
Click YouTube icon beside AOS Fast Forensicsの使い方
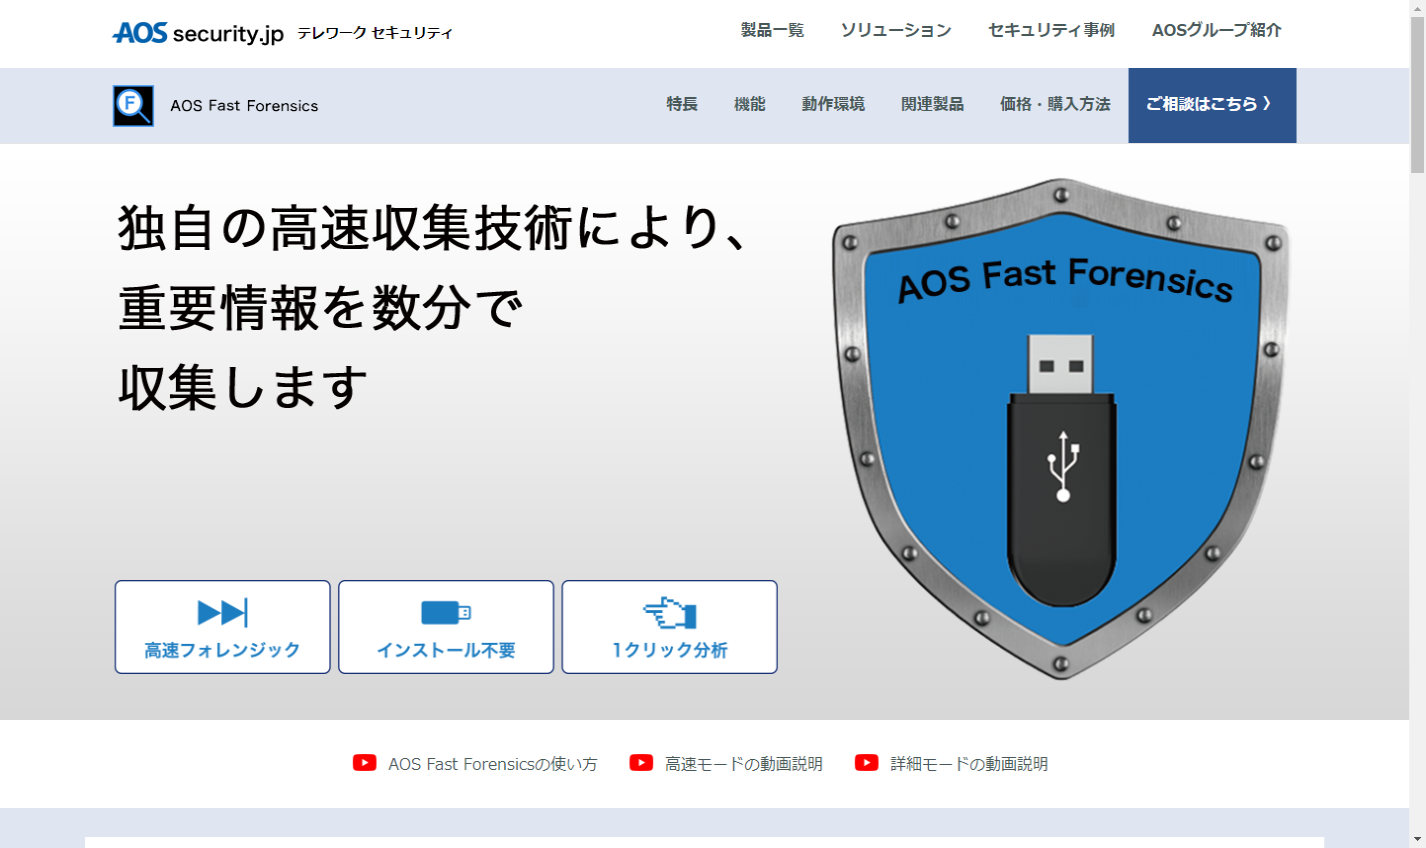364,763
